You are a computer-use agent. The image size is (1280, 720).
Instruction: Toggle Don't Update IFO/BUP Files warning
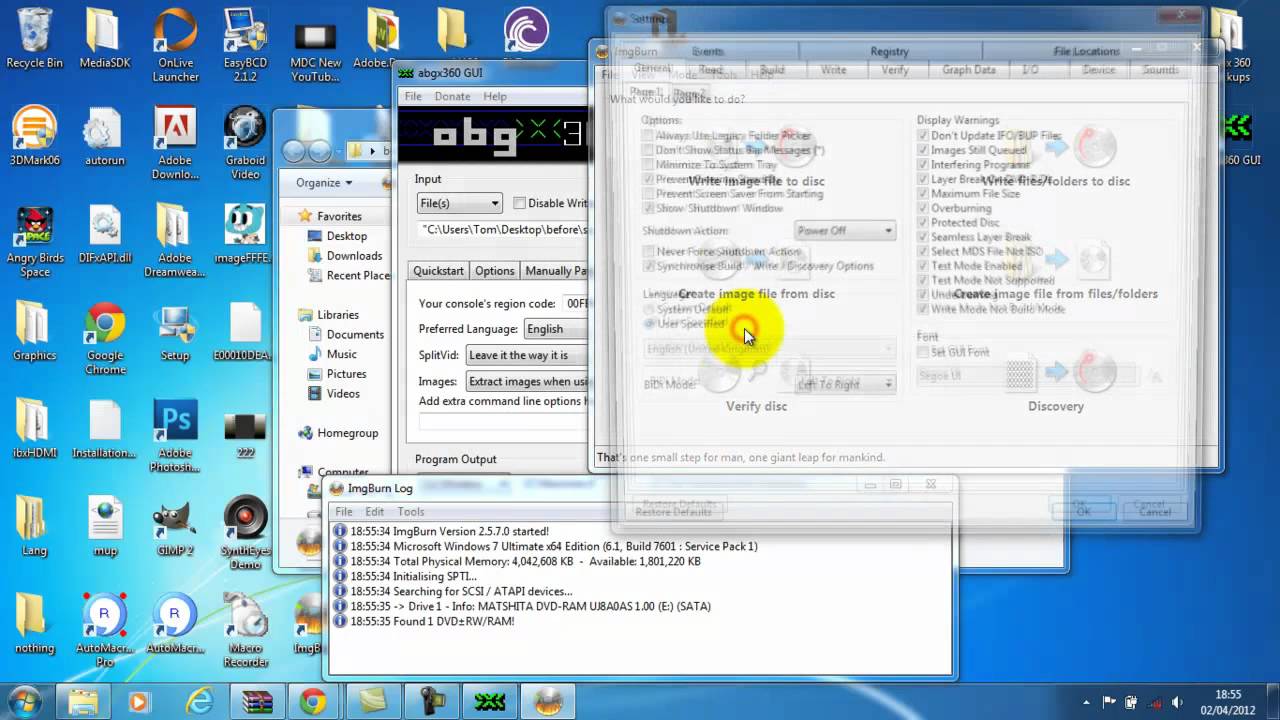923,135
